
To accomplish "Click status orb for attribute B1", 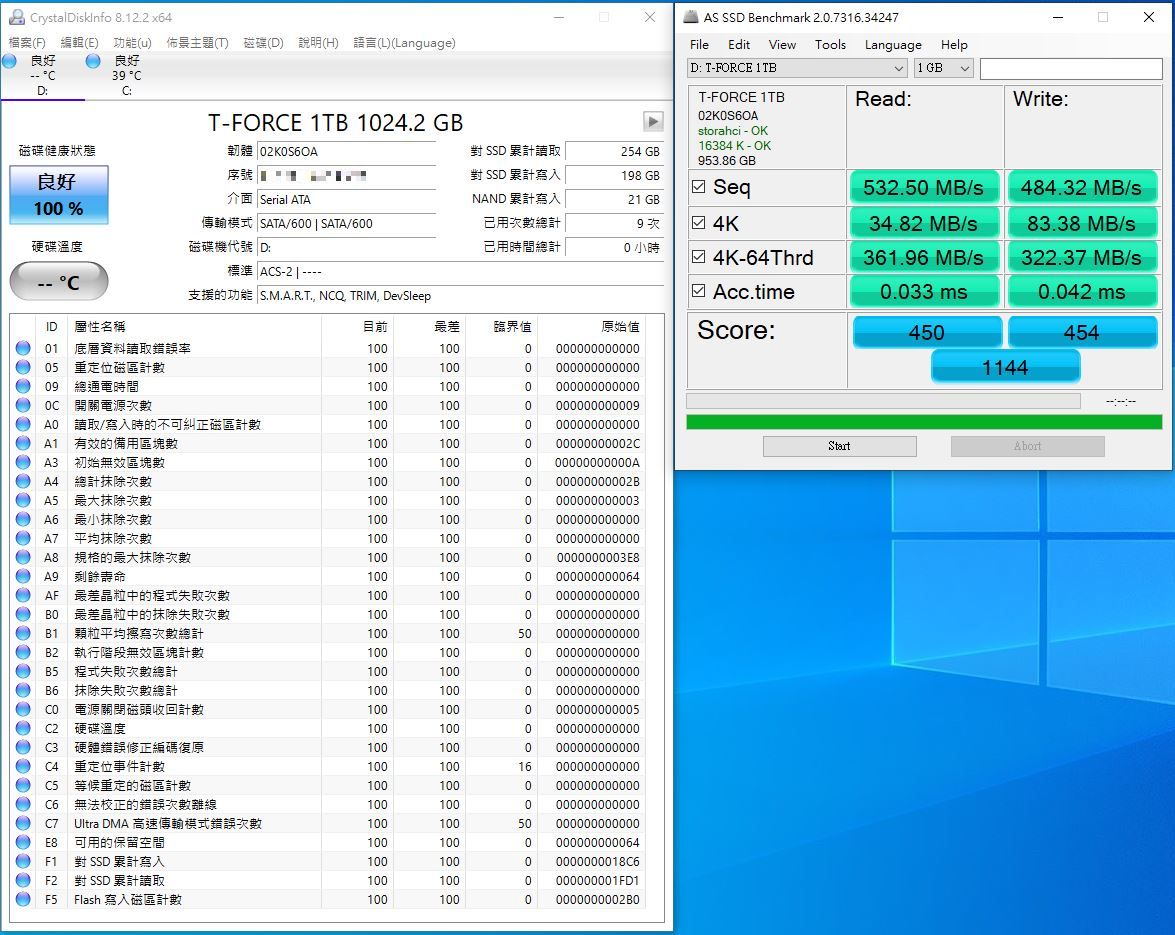I will [x=23, y=633].
